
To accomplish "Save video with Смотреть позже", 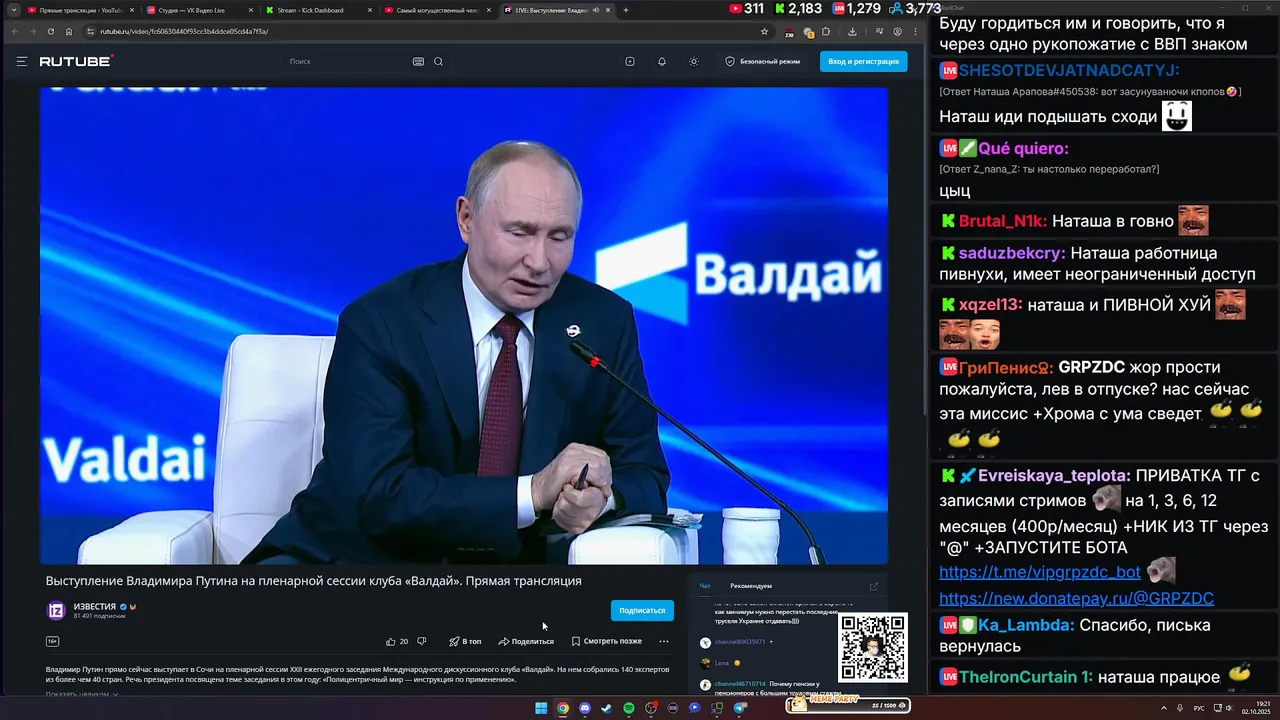I will (x=607, y=641).
